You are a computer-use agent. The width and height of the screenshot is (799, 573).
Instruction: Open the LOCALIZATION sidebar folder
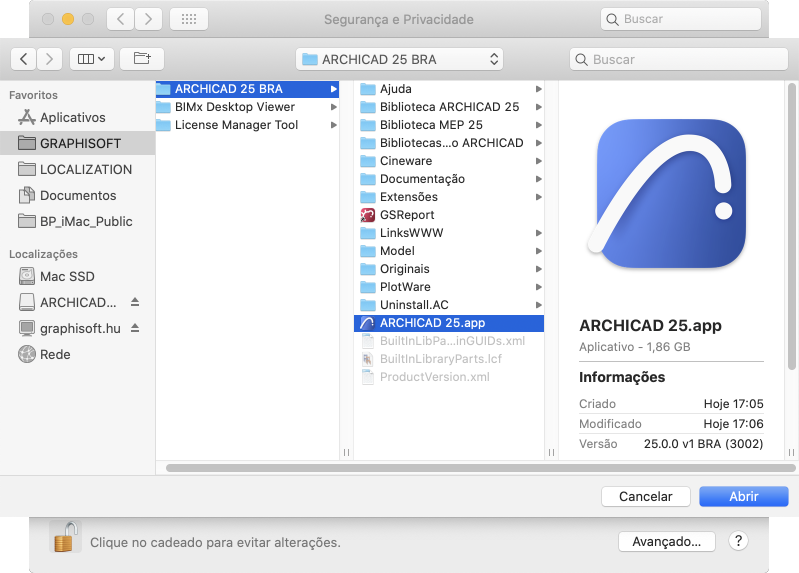75,169
